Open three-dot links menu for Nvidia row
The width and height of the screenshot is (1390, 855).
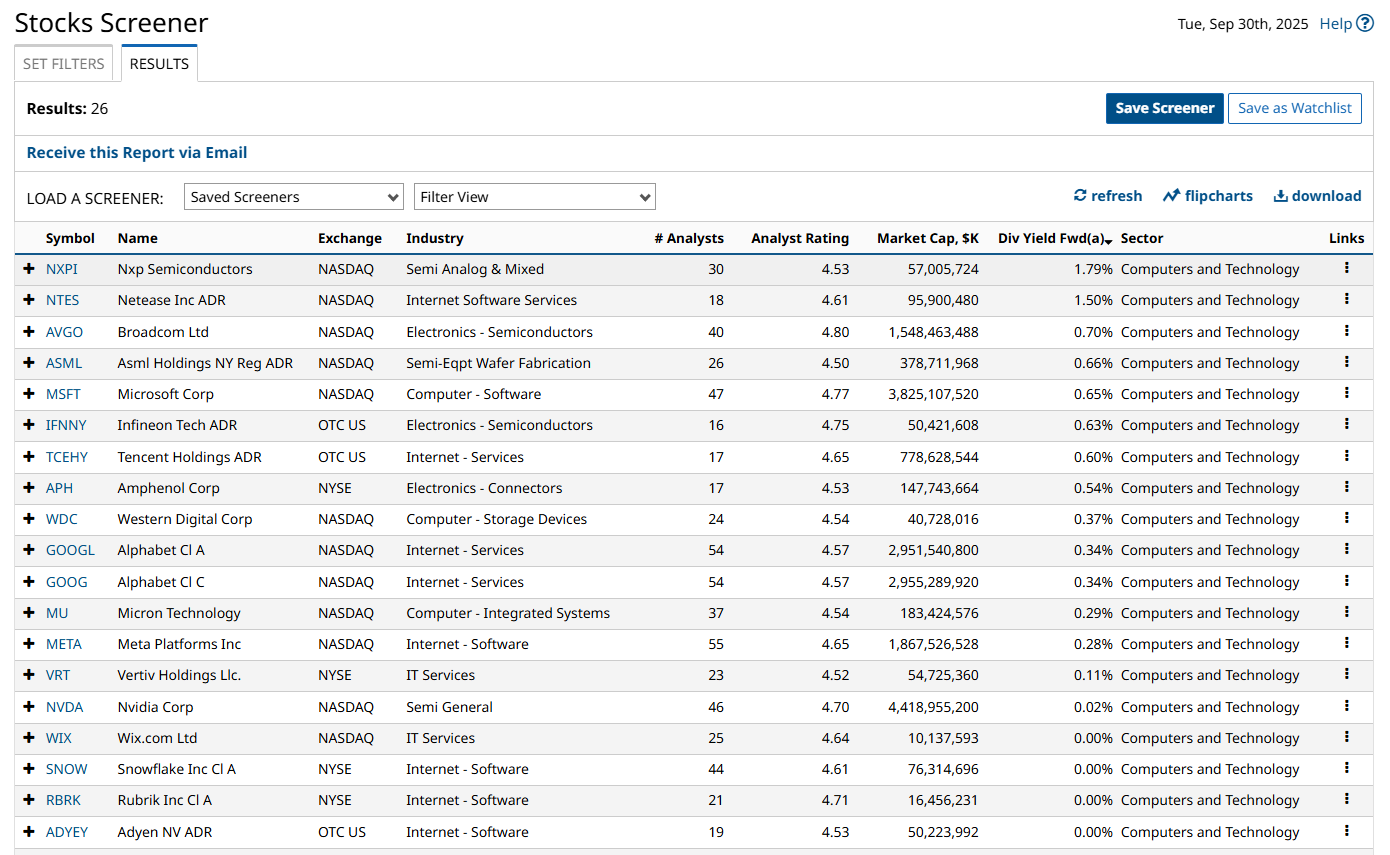click(x=1346, y=706)
